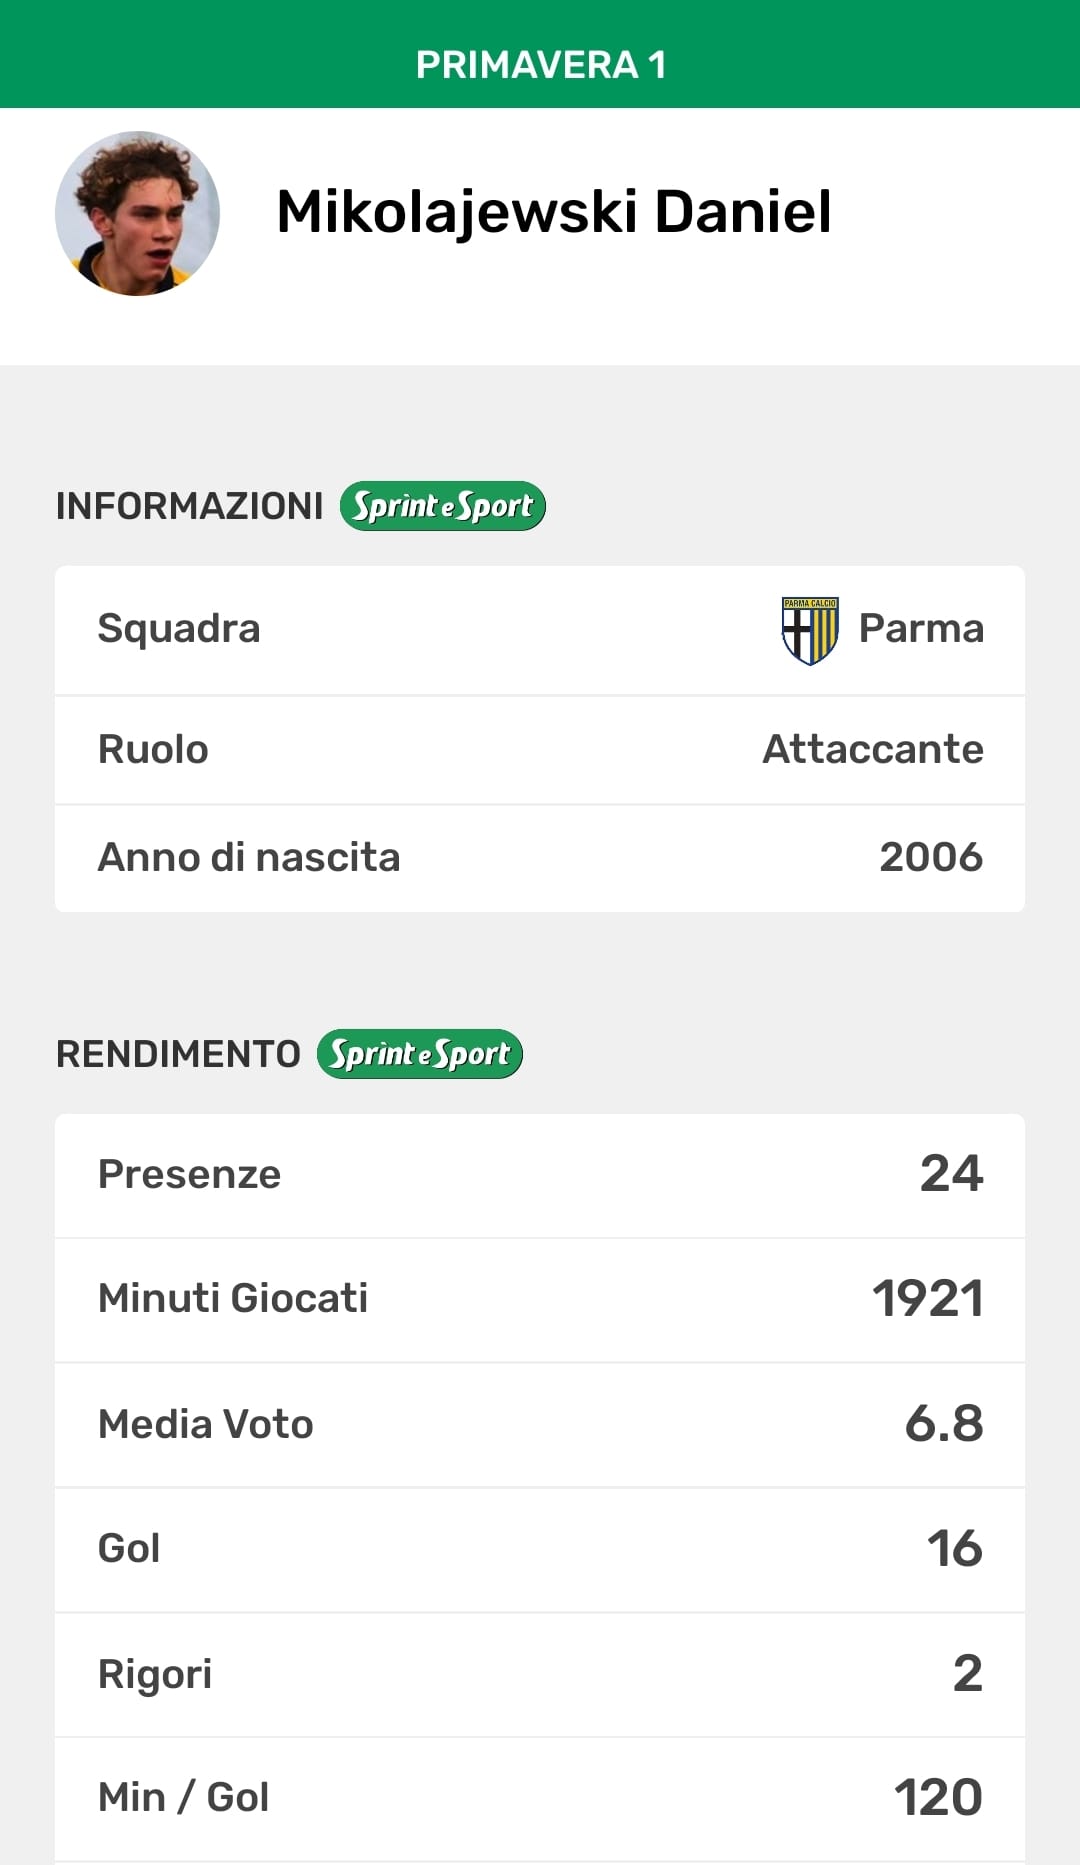Open Daniel Mikolajewski's profile photo

(138, 214)
